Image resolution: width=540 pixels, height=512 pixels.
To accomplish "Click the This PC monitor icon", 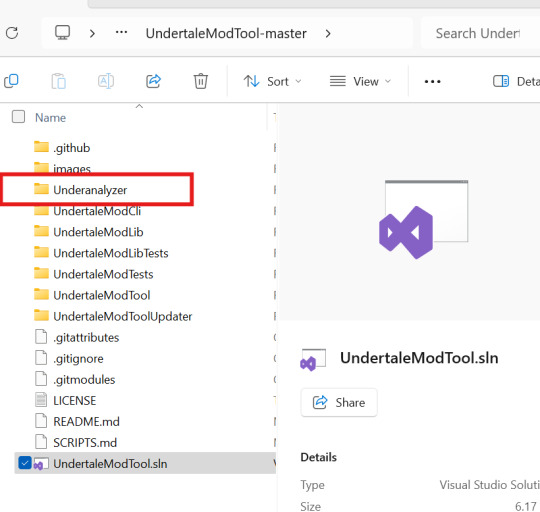I will 62,33.
